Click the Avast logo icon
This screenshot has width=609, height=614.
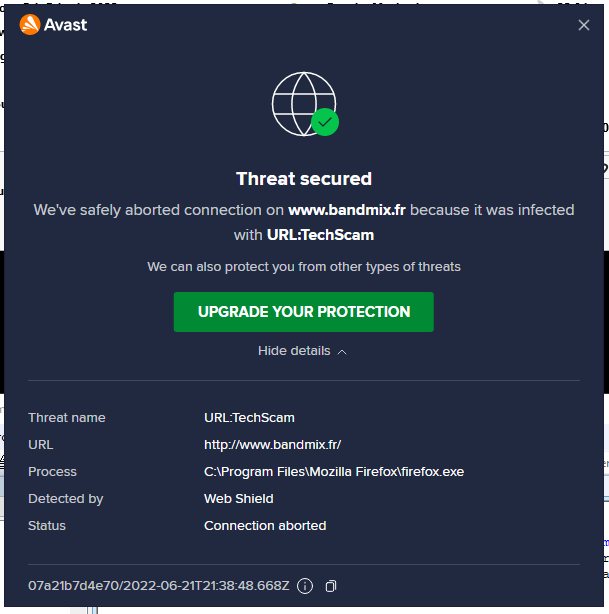click(x=30, y=24)
